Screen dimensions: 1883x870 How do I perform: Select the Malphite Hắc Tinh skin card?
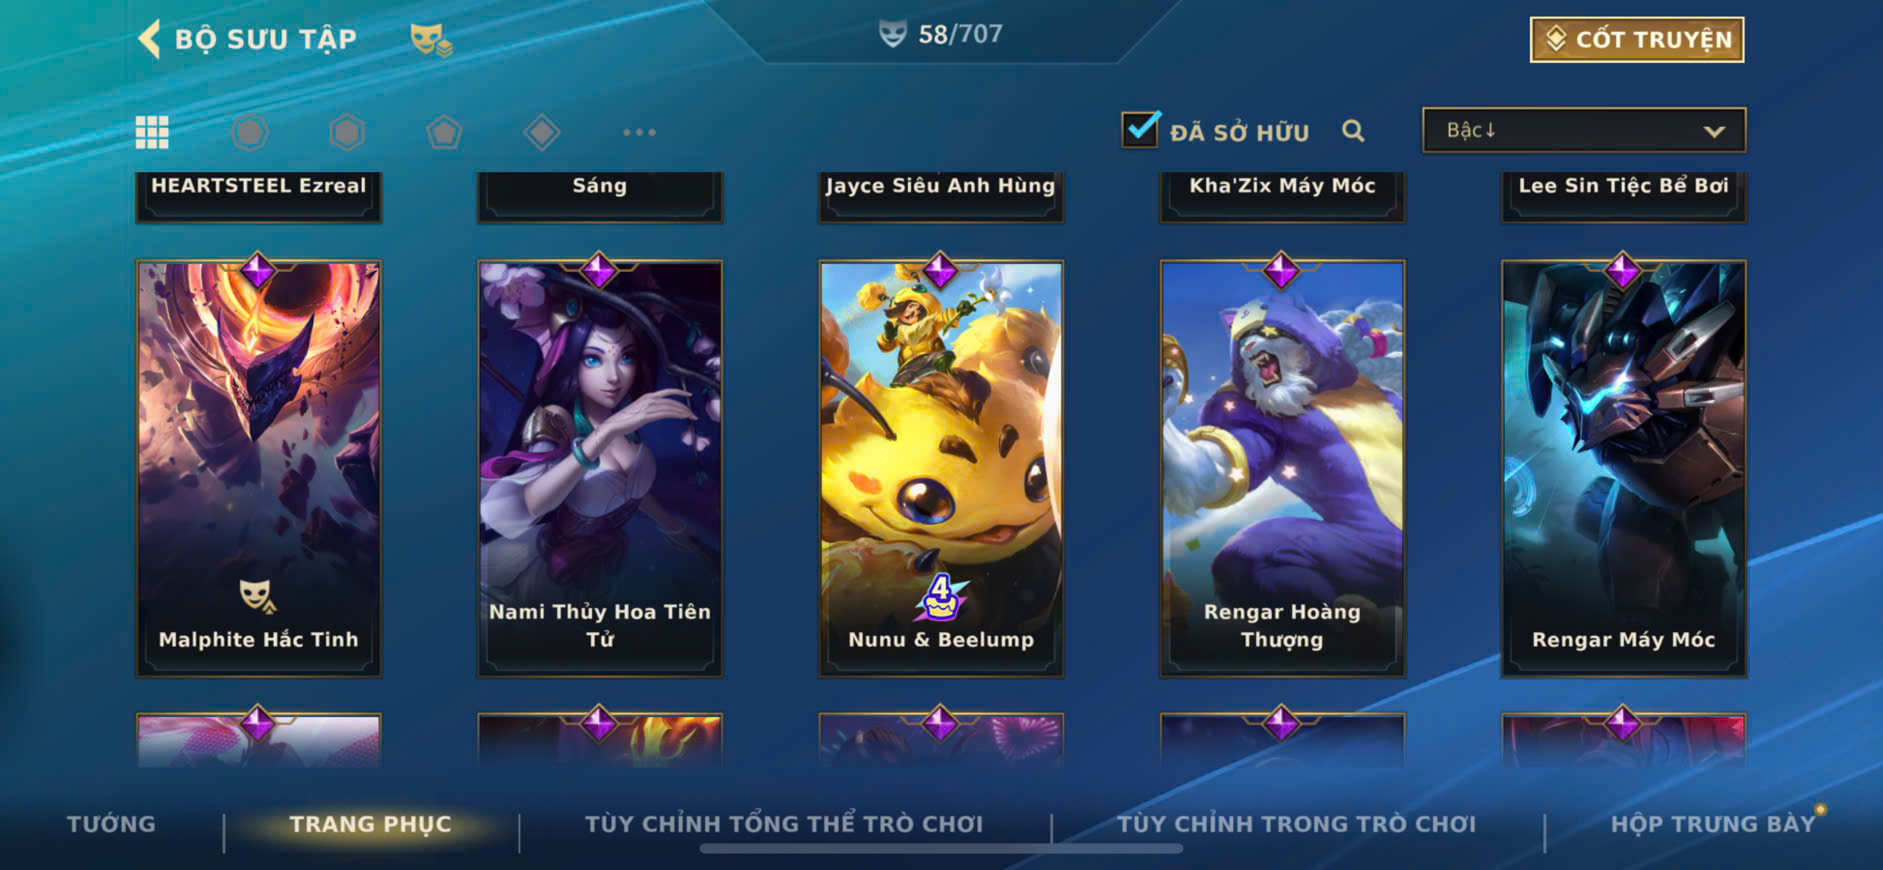[x=258, y=469]
